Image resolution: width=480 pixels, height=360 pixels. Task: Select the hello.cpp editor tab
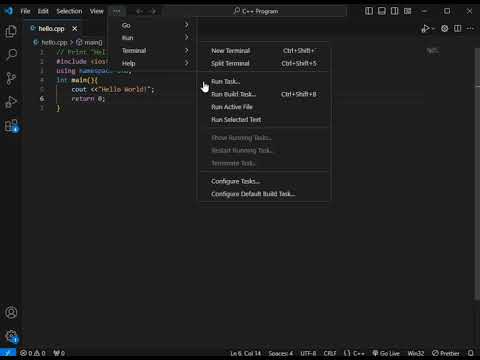(x=53, y=29)
